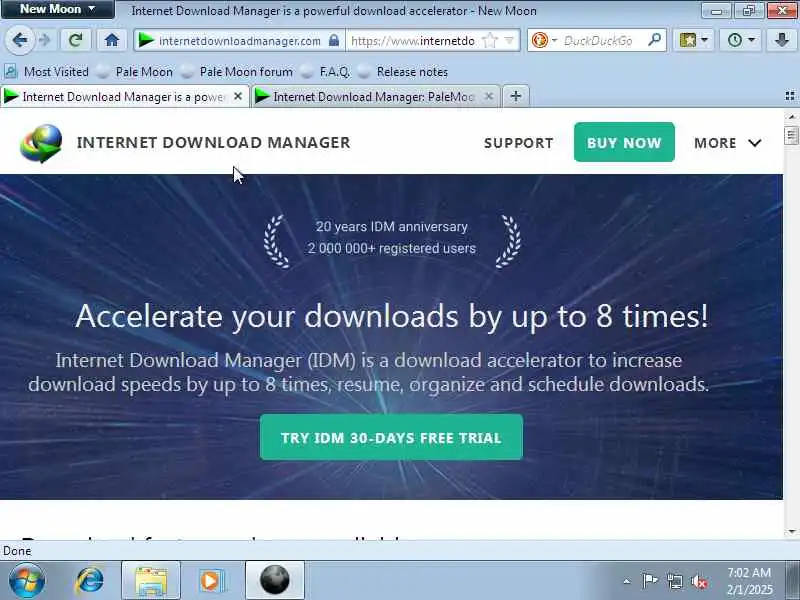Bookmark this page with the star icon
Screen dimensions: 800x600
[x=489, y=40]
